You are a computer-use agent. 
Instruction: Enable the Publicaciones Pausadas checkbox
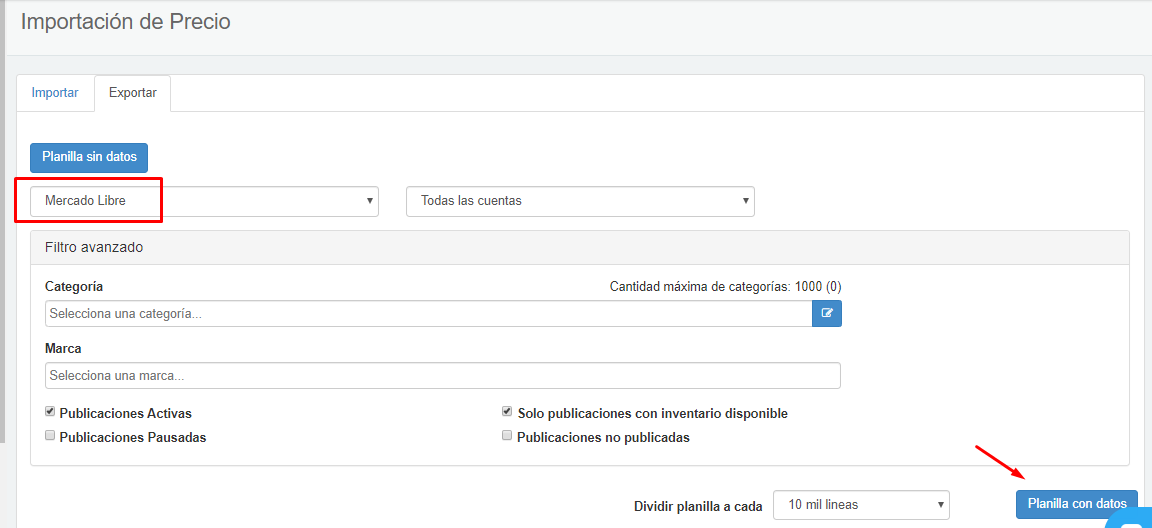click(50, 435)
